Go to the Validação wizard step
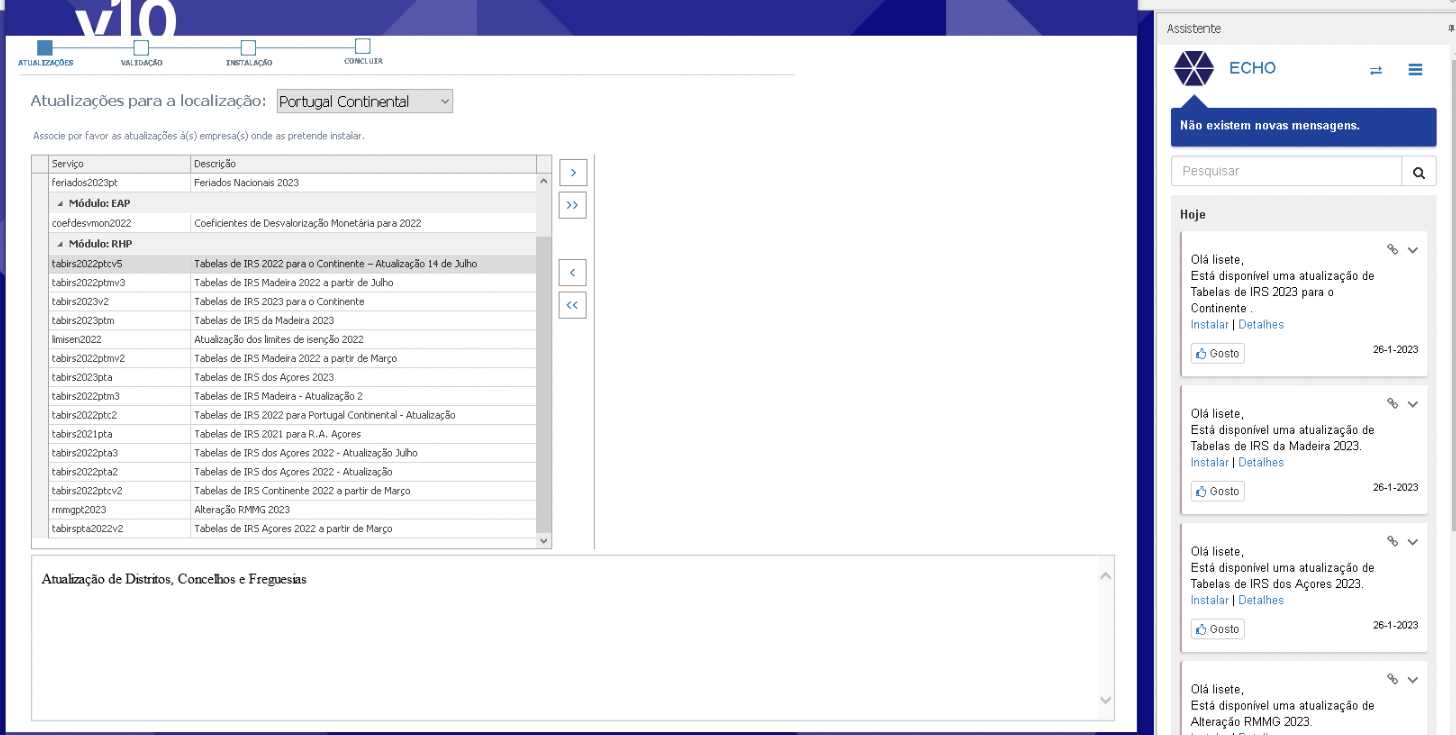Screen dimensions: 1456x735 pyautogui.click(x=141, y=48)
